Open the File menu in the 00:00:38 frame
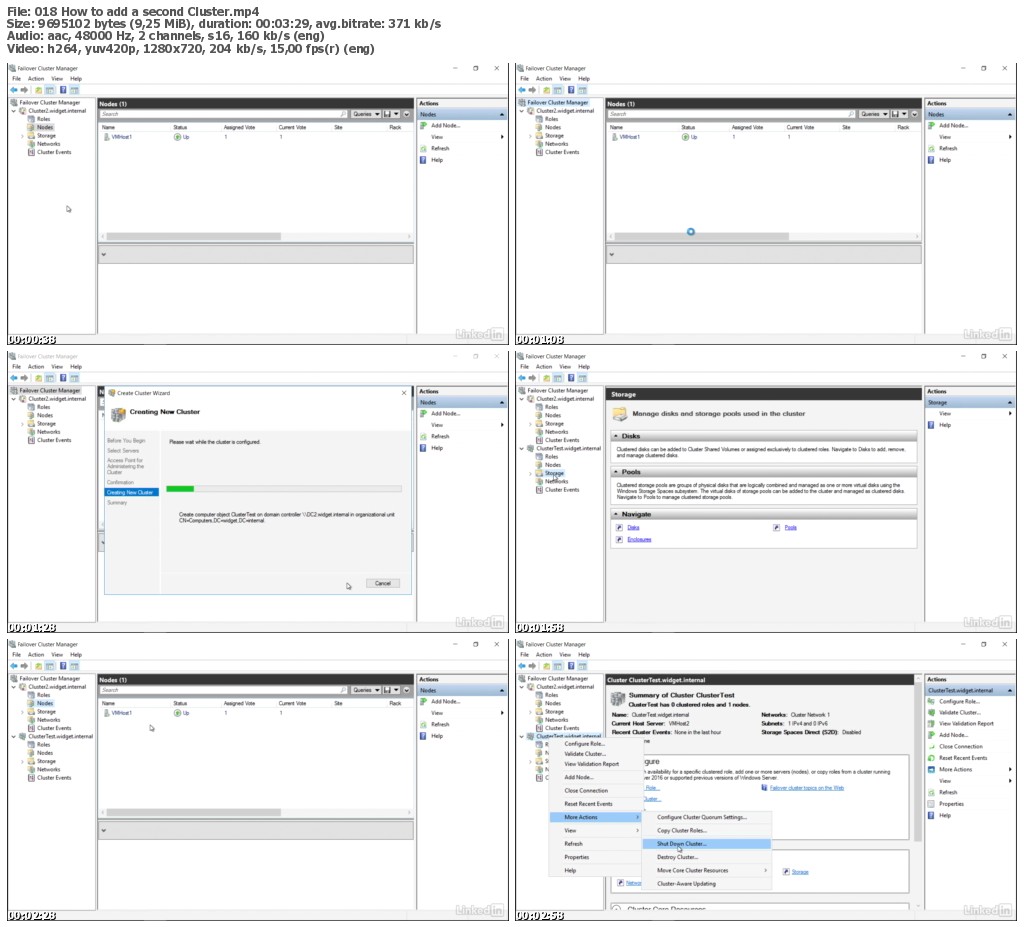 point(16,78)
